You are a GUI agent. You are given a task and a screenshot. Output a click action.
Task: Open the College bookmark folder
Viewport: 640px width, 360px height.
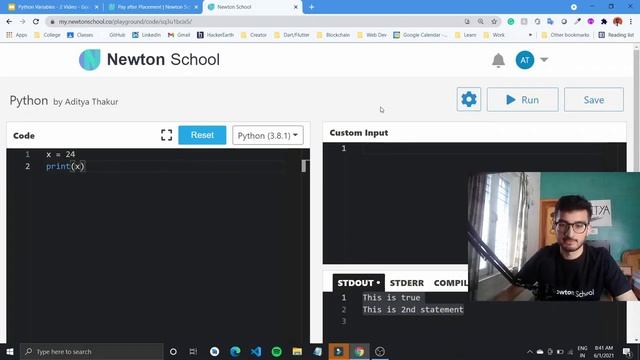[x=47, y=35]
